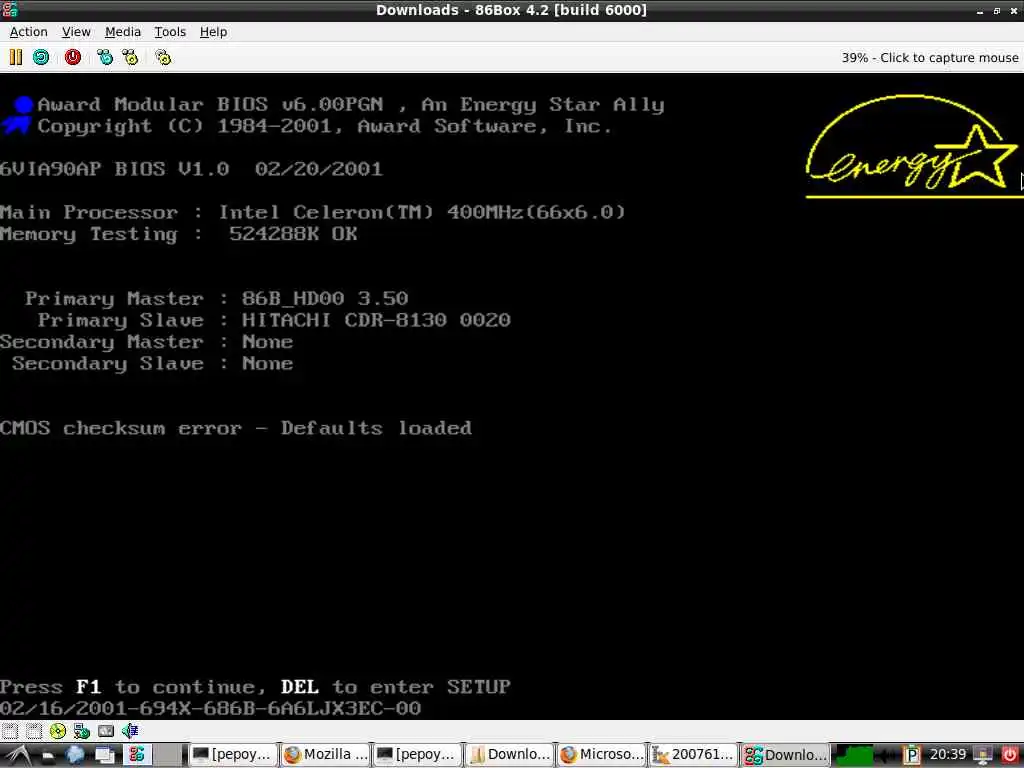Click 'HITACHI CDR-8130 0020' text
Screen dimensions: 1024x768
[376, 320]
